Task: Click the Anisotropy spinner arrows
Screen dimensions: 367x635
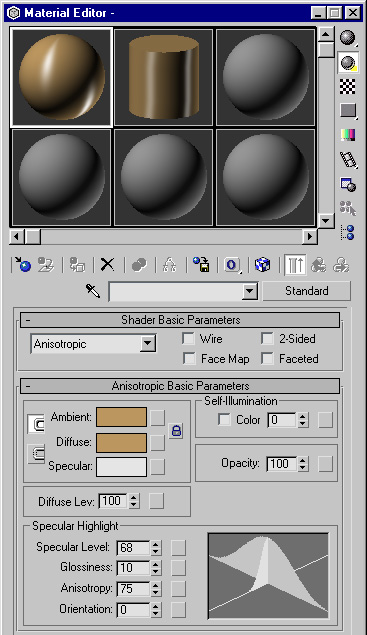Action: coord(156,589)
